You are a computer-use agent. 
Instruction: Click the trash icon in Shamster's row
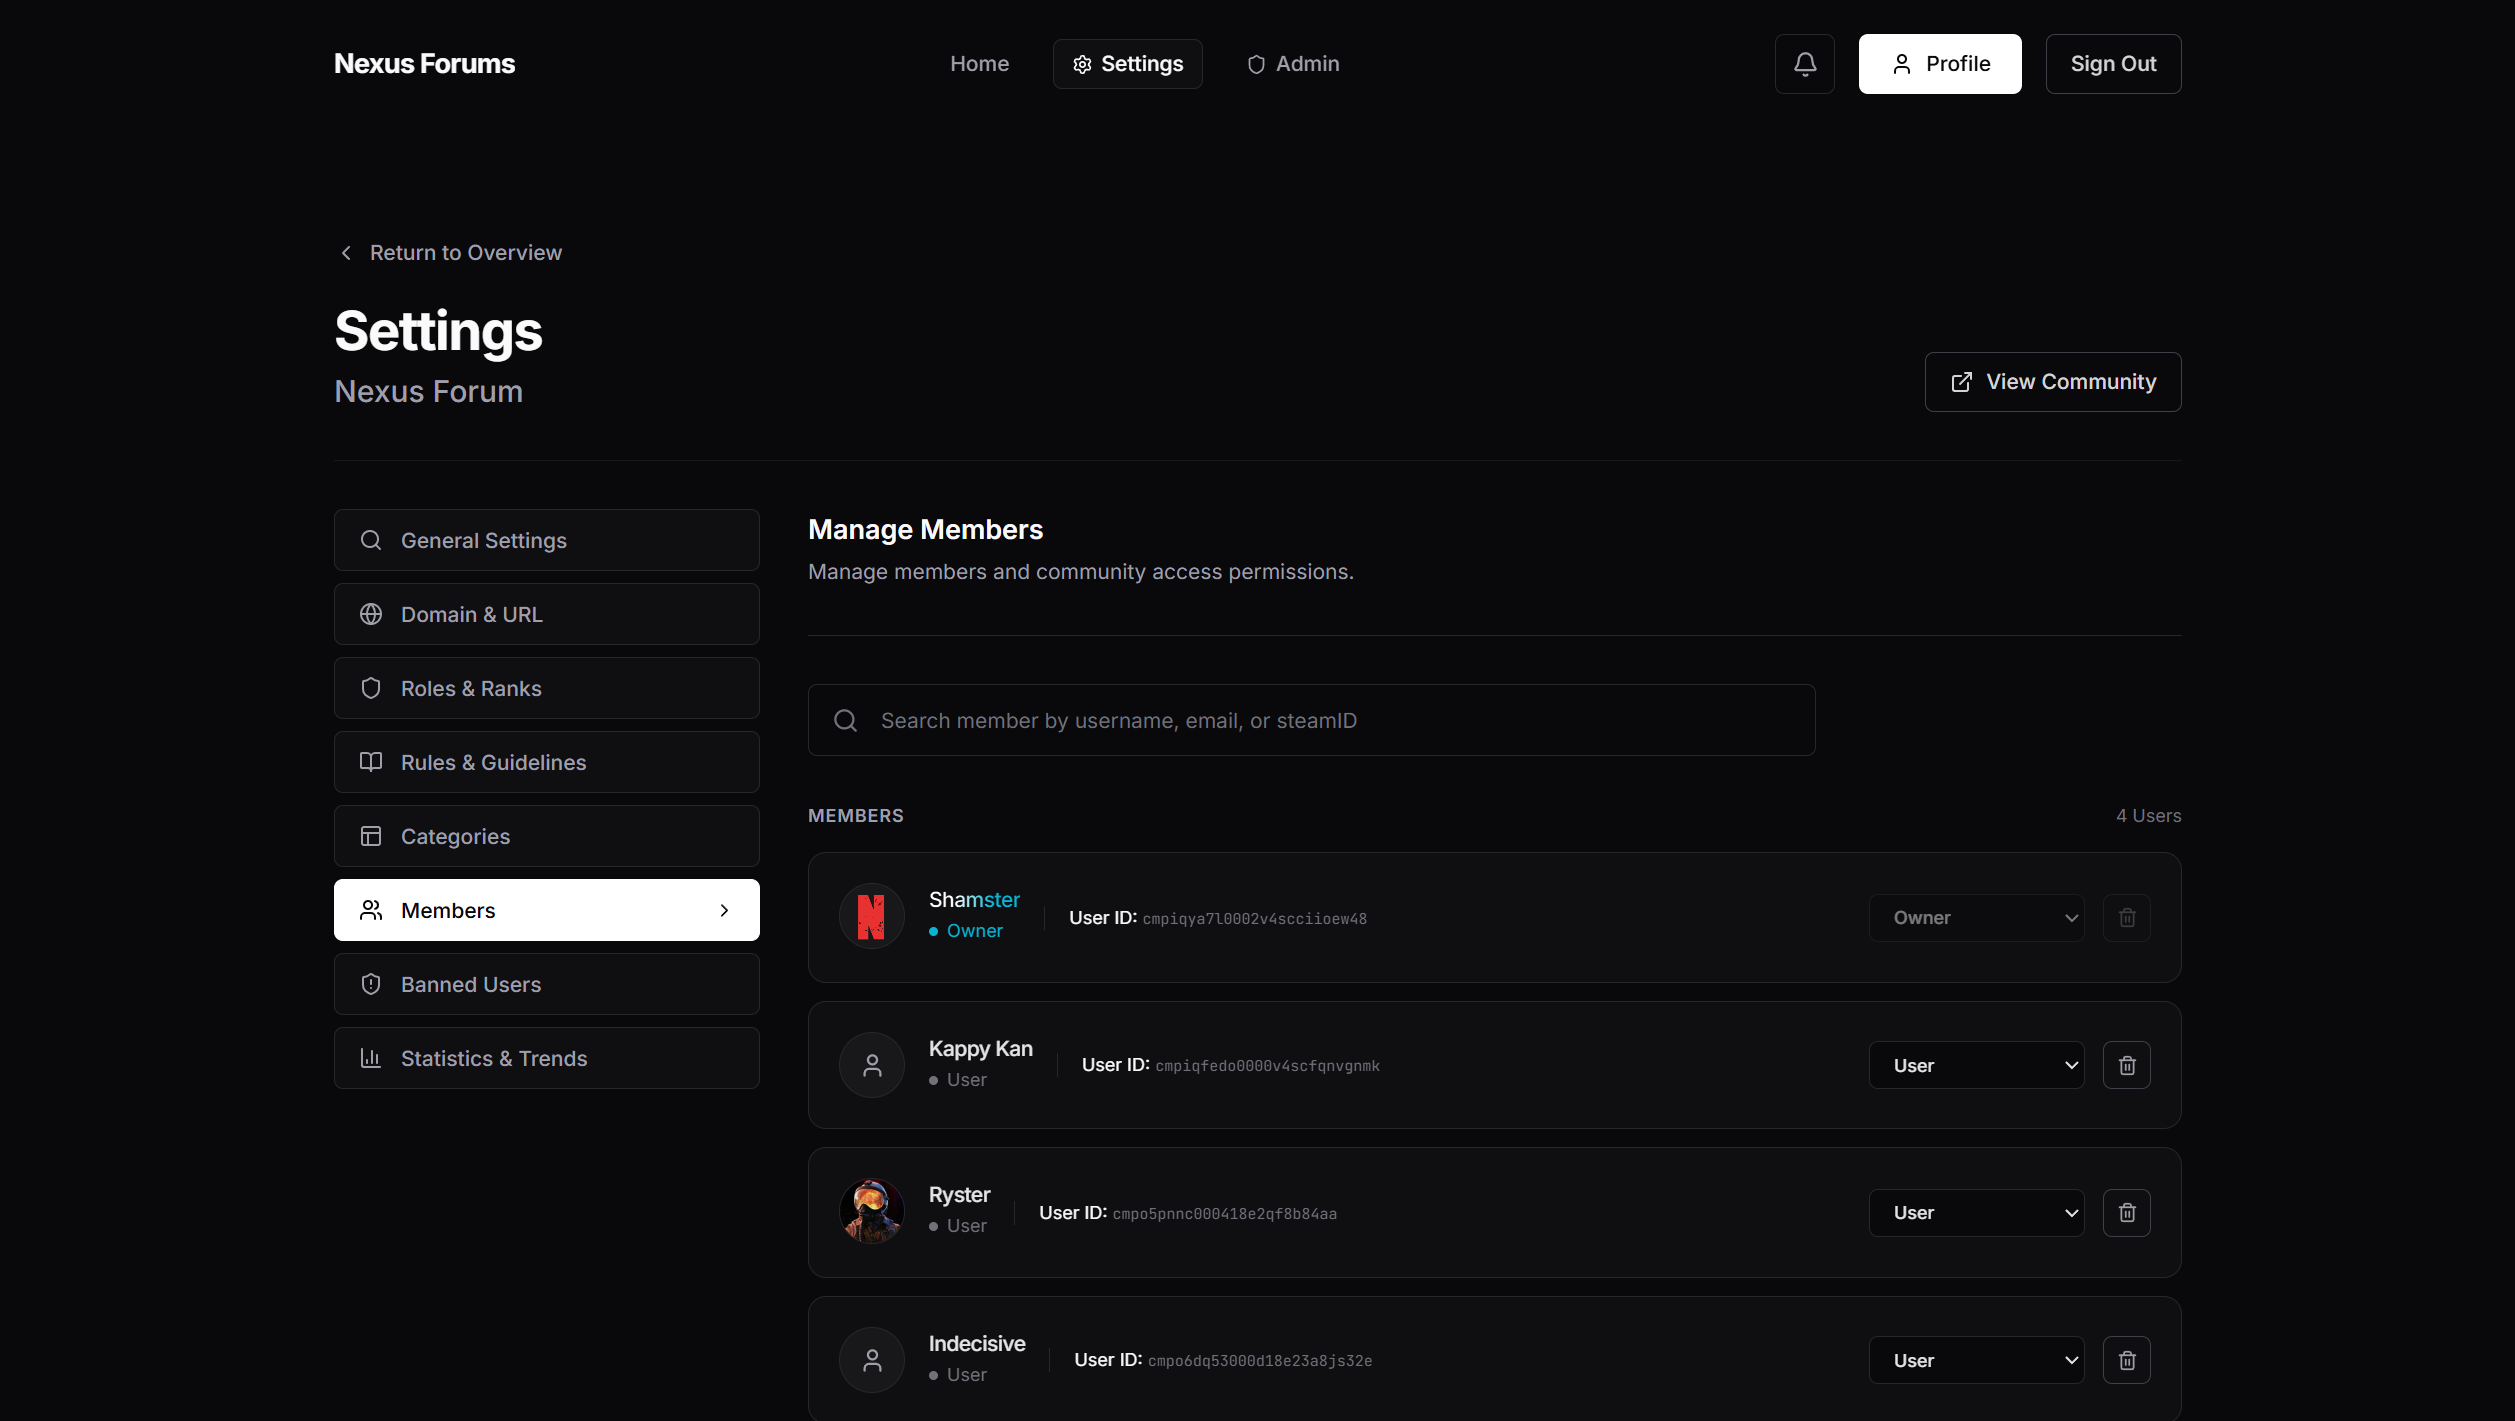point(2126,918)
